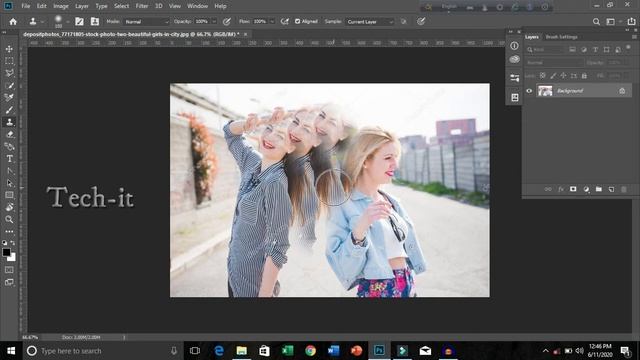Toggle the type layer filter icon
Viewport: 640px width, 360px height.
pyautogui.click(x=595, y=49)
